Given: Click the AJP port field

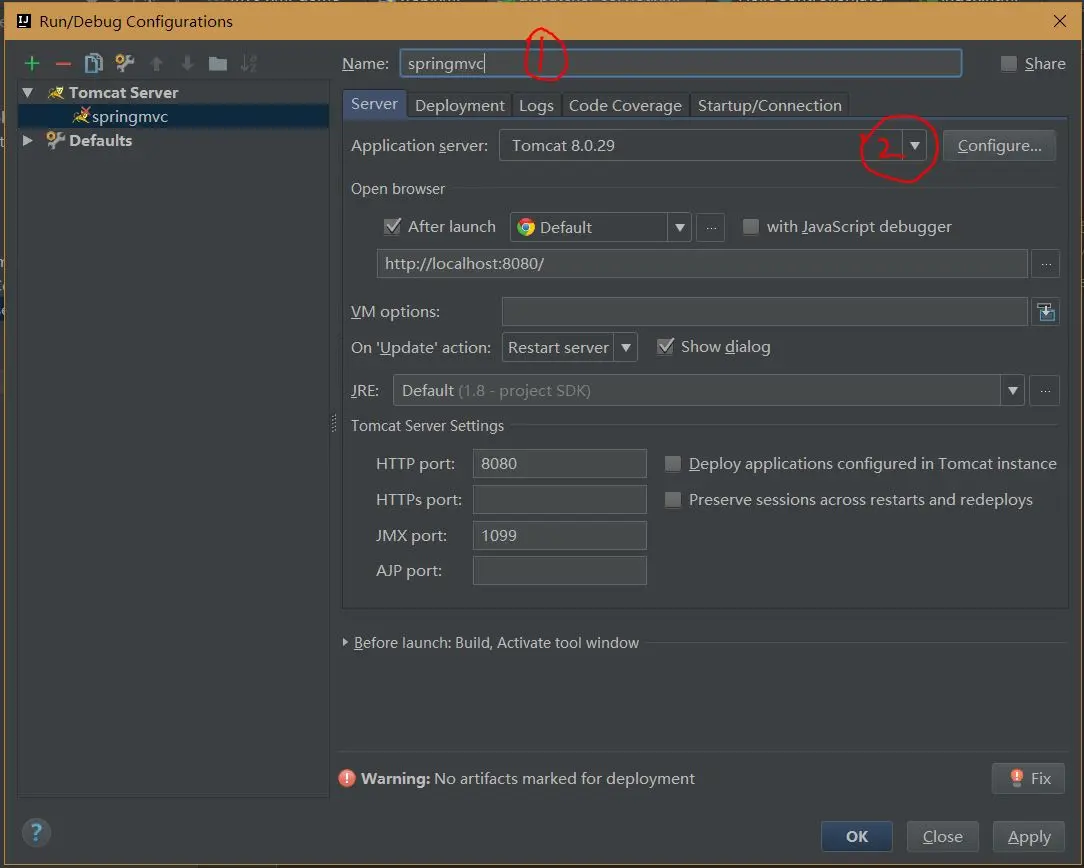Looking at the screenshot, I should tap(559, 571).
